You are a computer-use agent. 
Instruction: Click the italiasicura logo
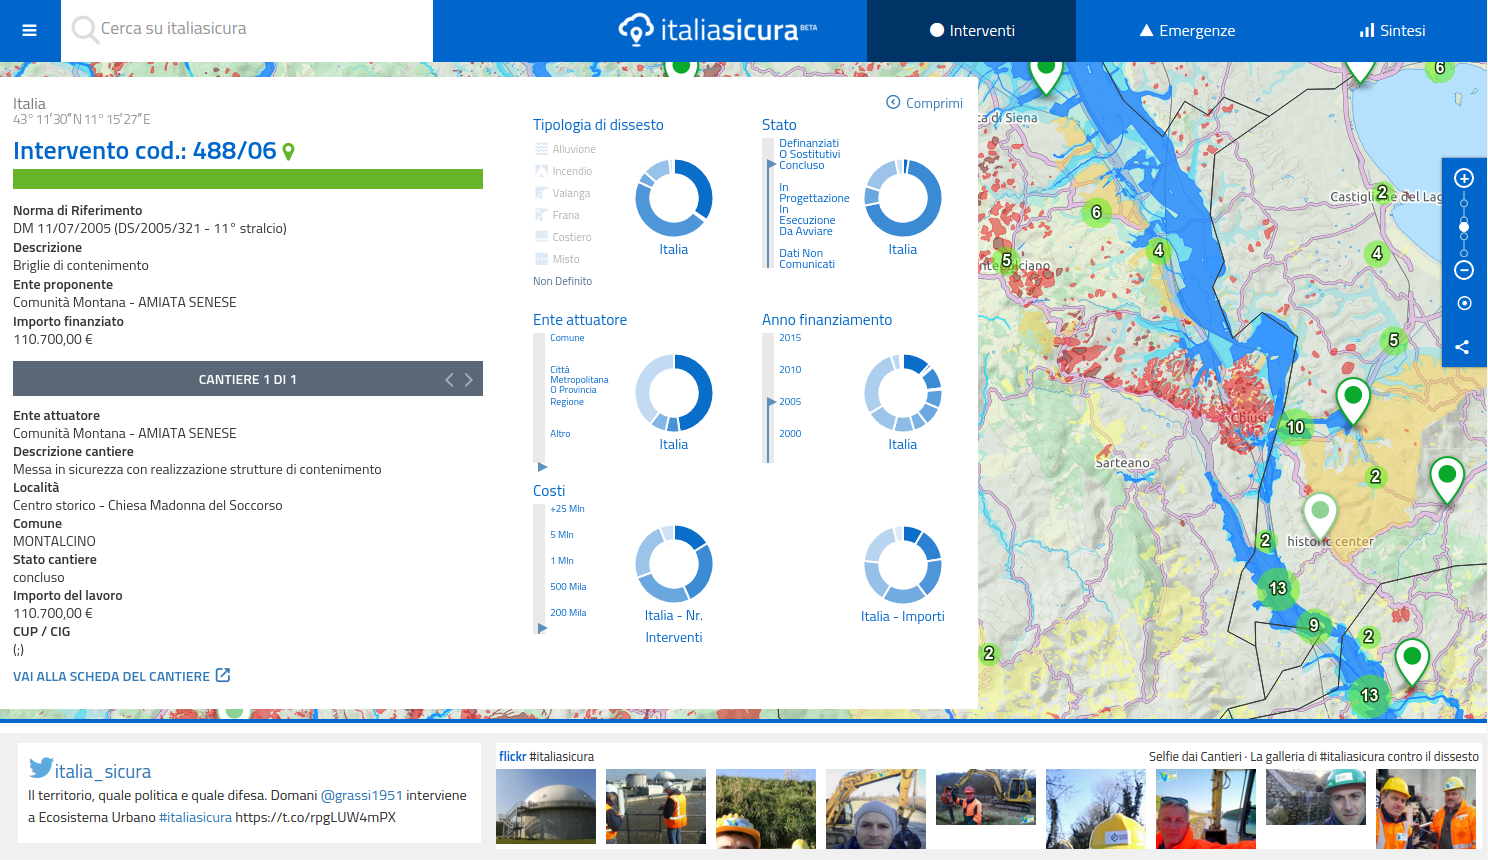(718, 30)
